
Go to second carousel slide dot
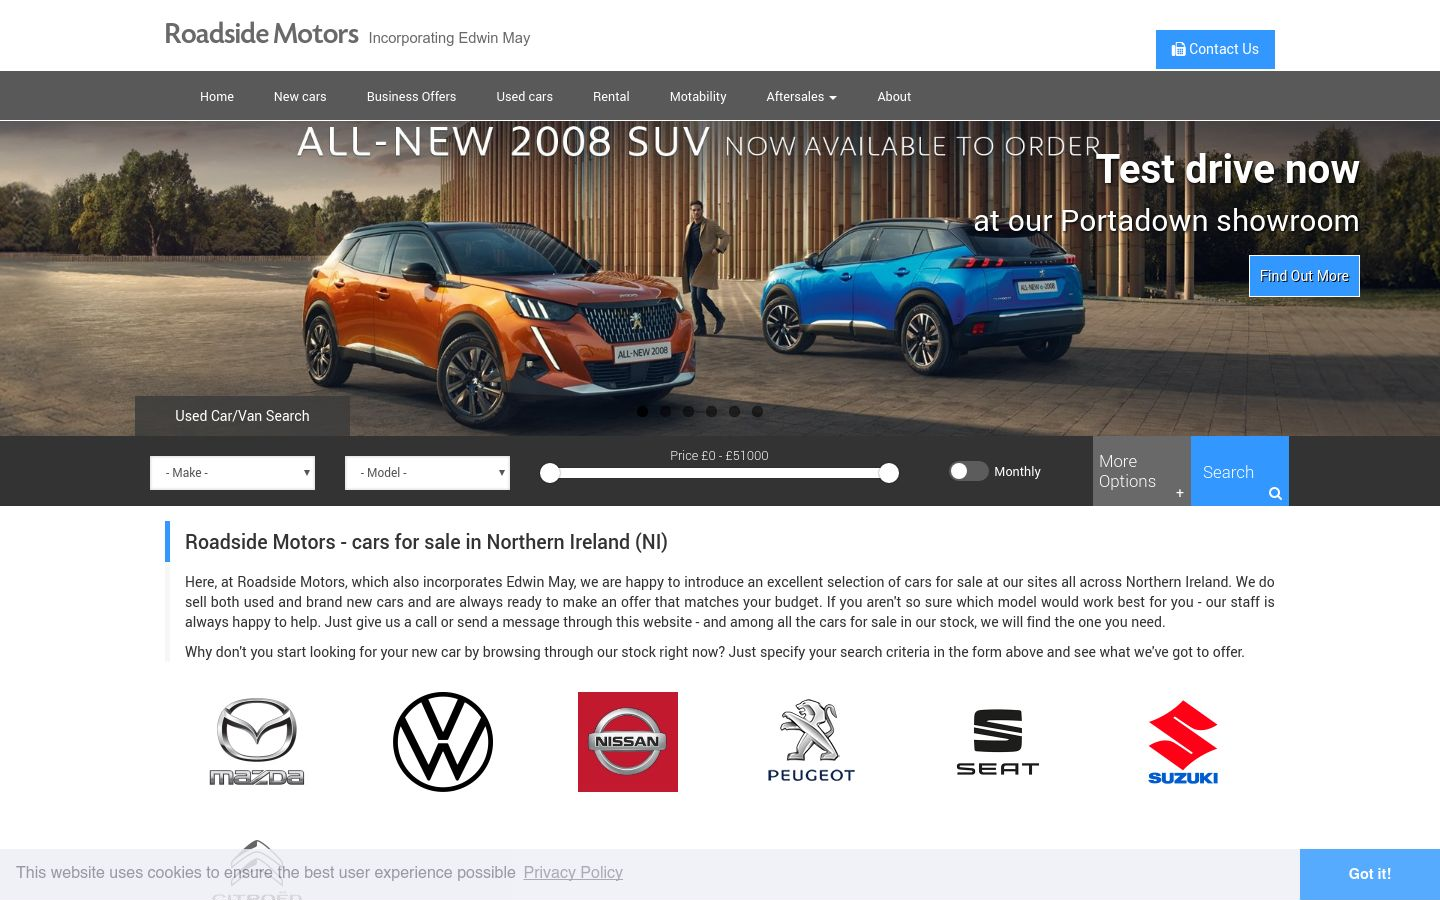pyautogui.click(x=665, y=411)
